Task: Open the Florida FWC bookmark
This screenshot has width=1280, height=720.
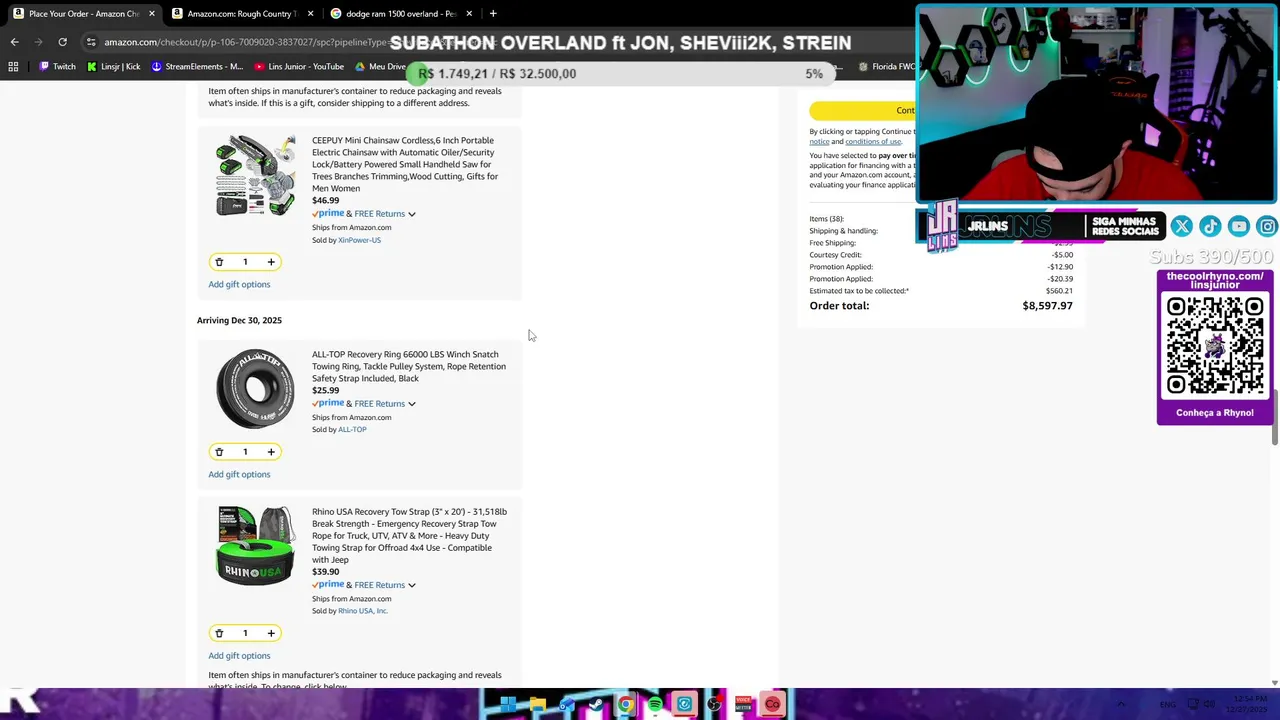Action: [886, 67]
